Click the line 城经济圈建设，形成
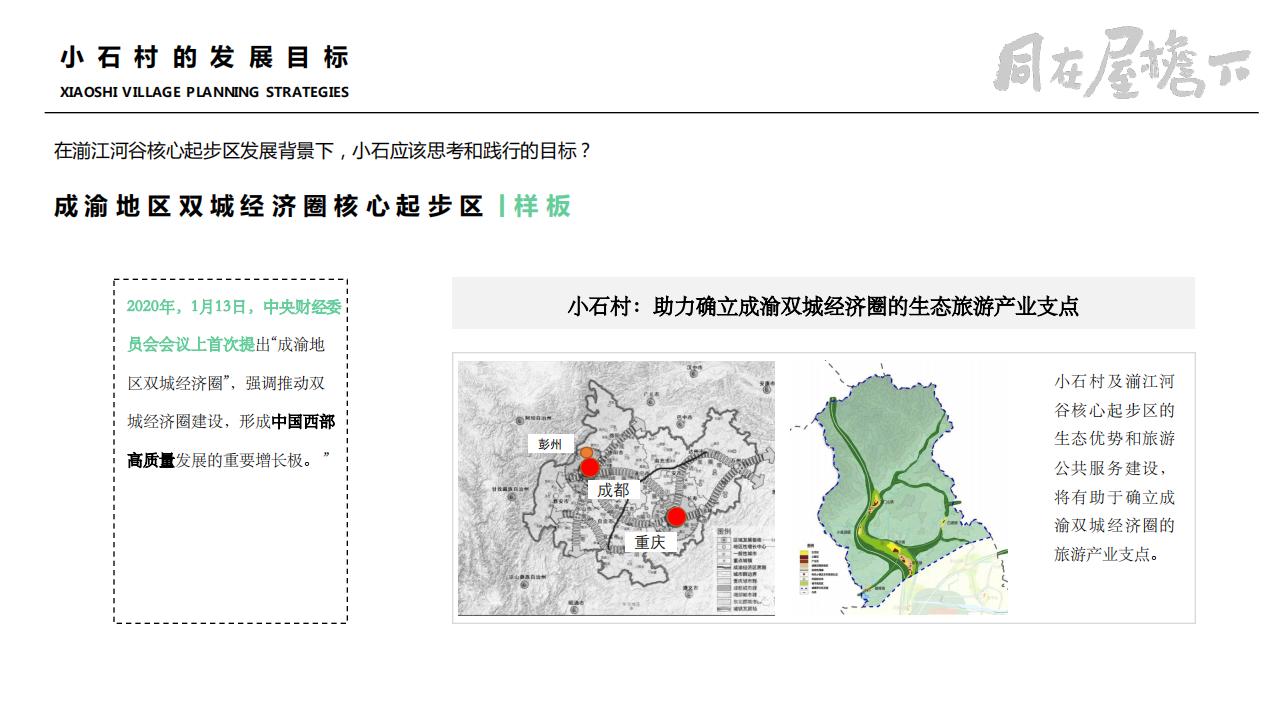Viewport: 1280px width, 720px height. click(199, 421)
